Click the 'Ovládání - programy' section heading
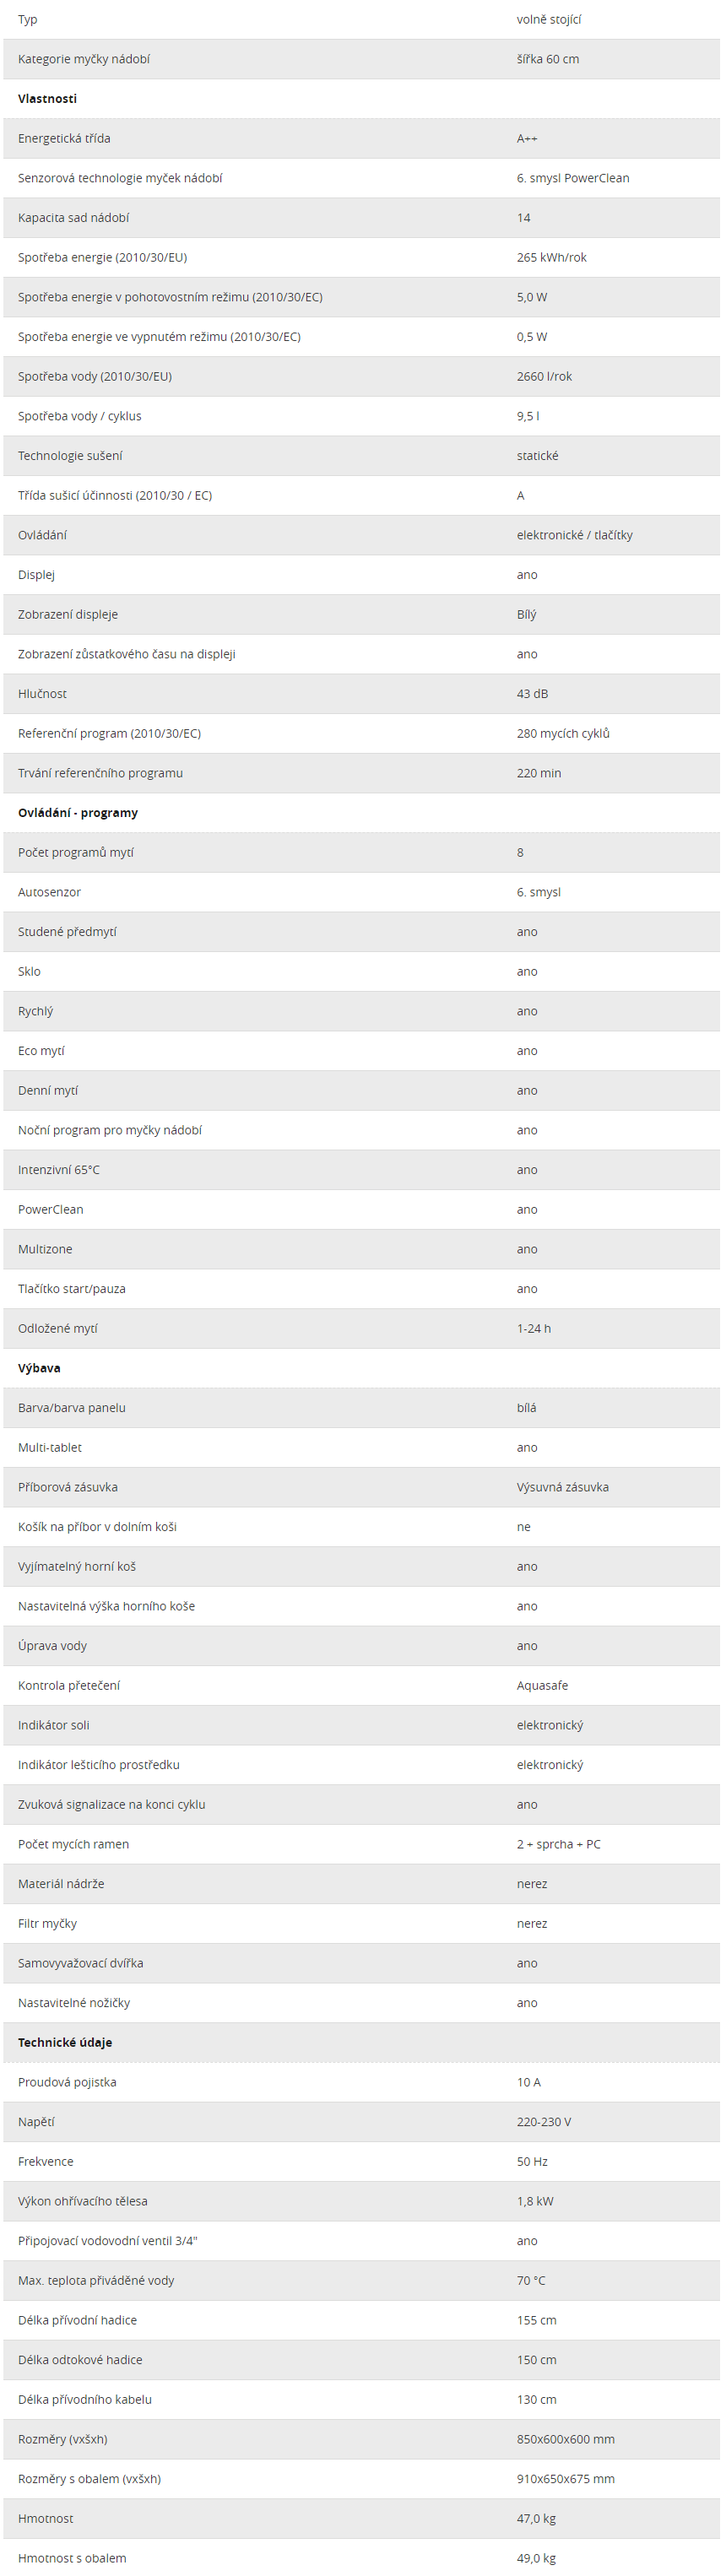The width and height of the screenshot is (726, 2576). click(x=78, y=813)
